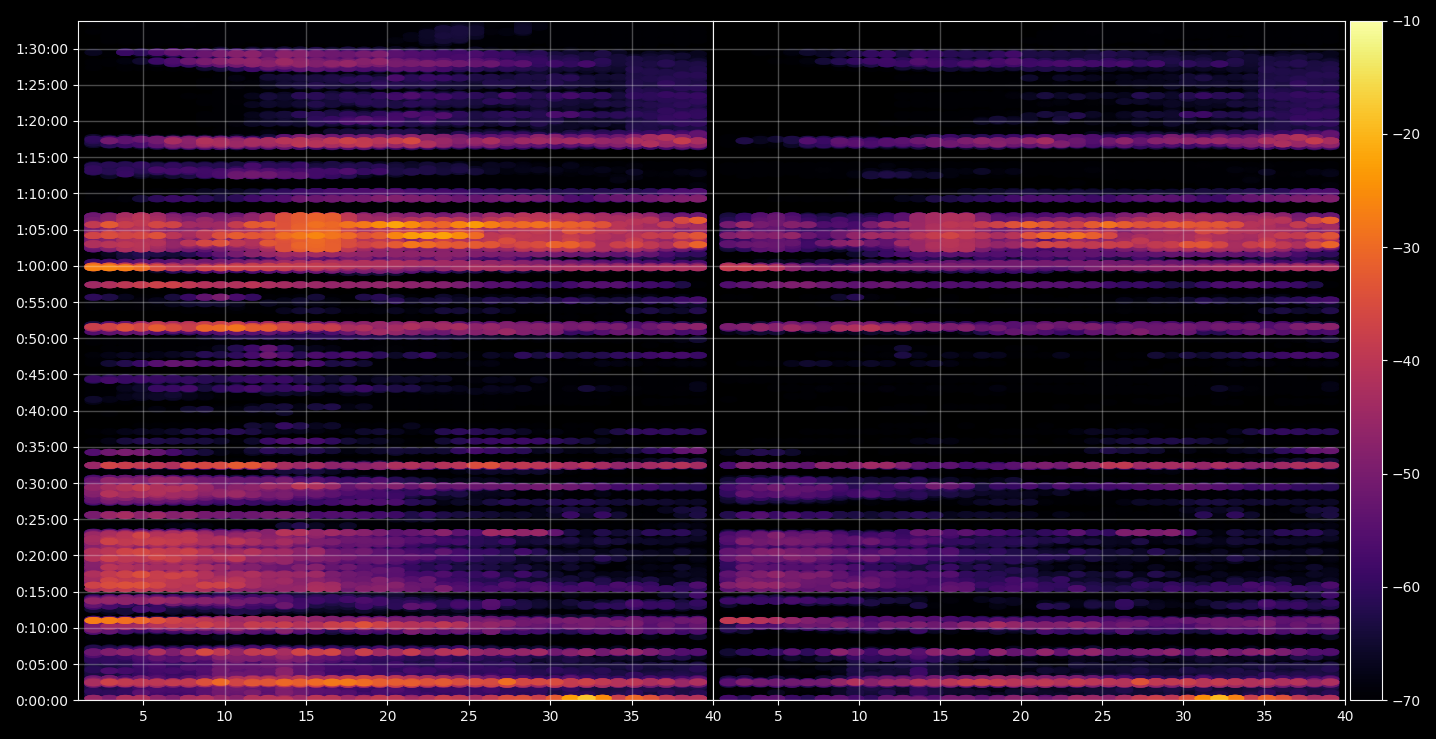Click x-axis label 35 under the left heatmap
Image resolution: width=1436 pixels, height=739 pixels.
(632, 717)
